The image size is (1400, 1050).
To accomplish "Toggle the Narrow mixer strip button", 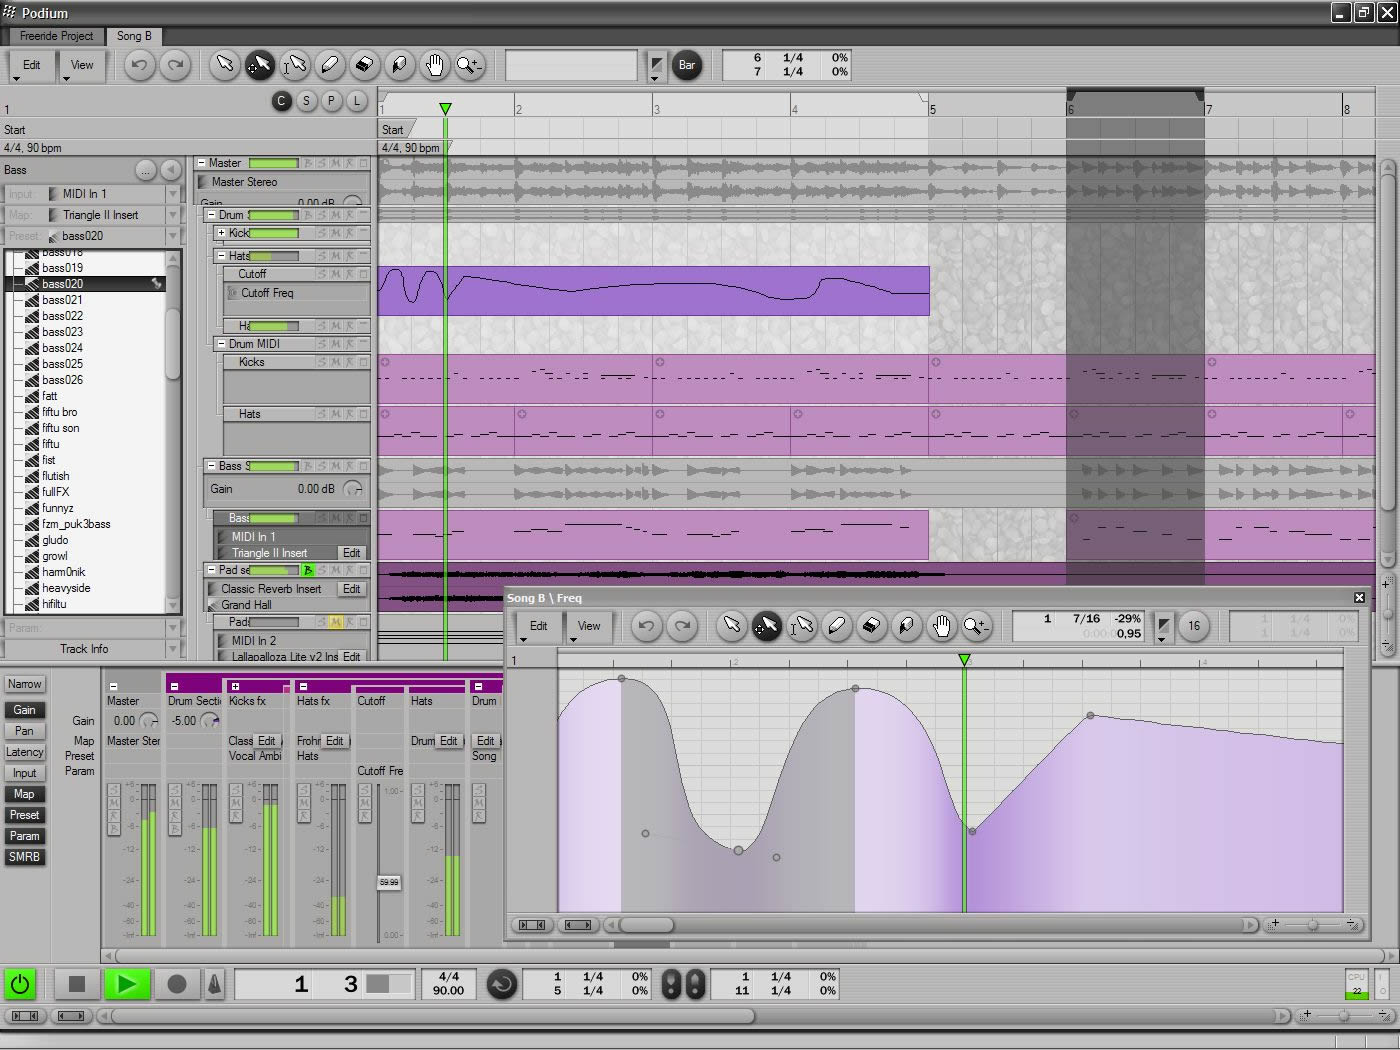I will click(x=24, y=684).
